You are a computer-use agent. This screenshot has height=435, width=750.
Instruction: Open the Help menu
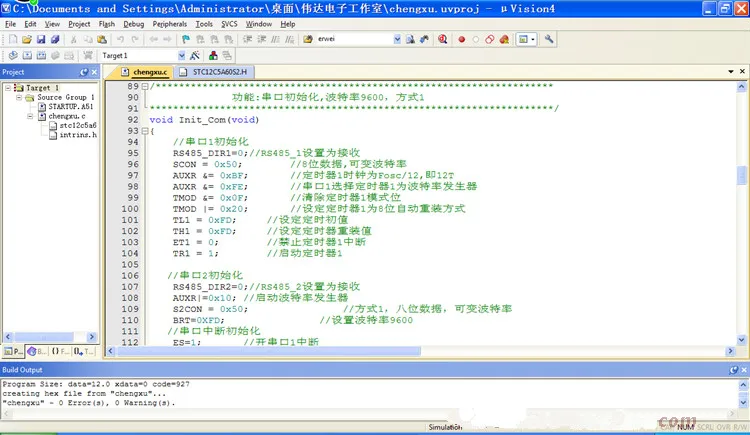click(287, 24)
